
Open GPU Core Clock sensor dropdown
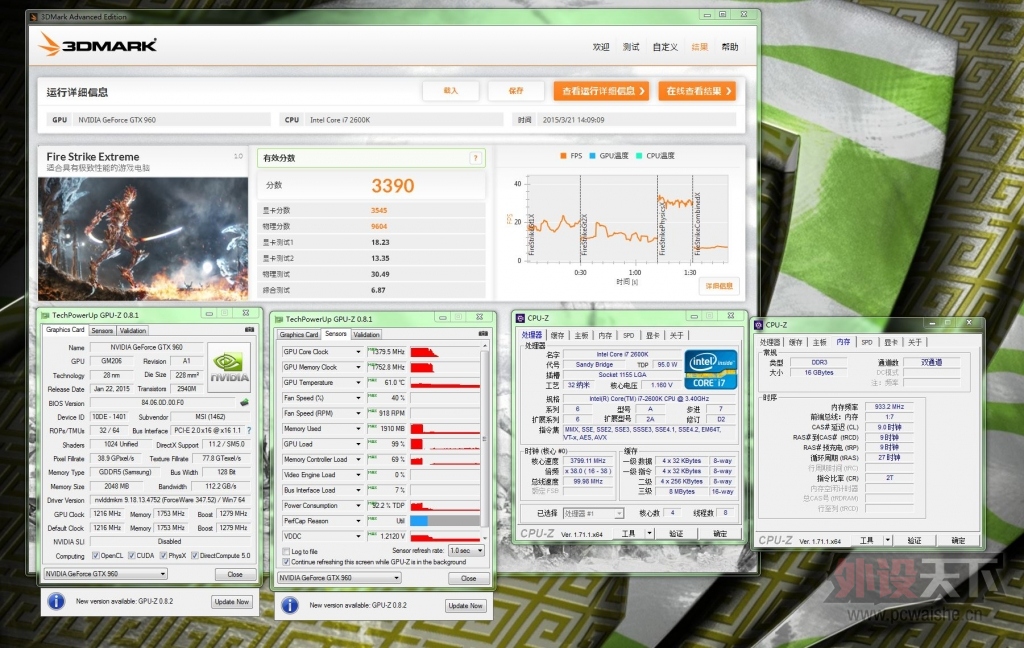click(358, 352)
